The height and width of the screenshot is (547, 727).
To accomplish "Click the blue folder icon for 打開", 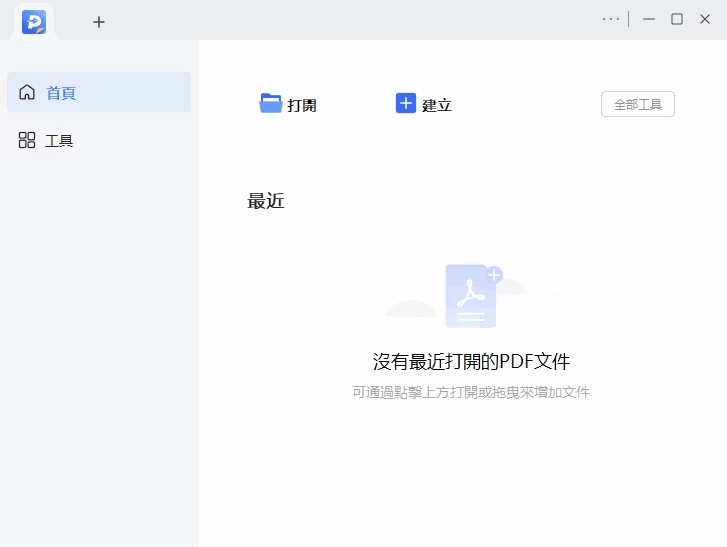I will [x=271, y=103].
